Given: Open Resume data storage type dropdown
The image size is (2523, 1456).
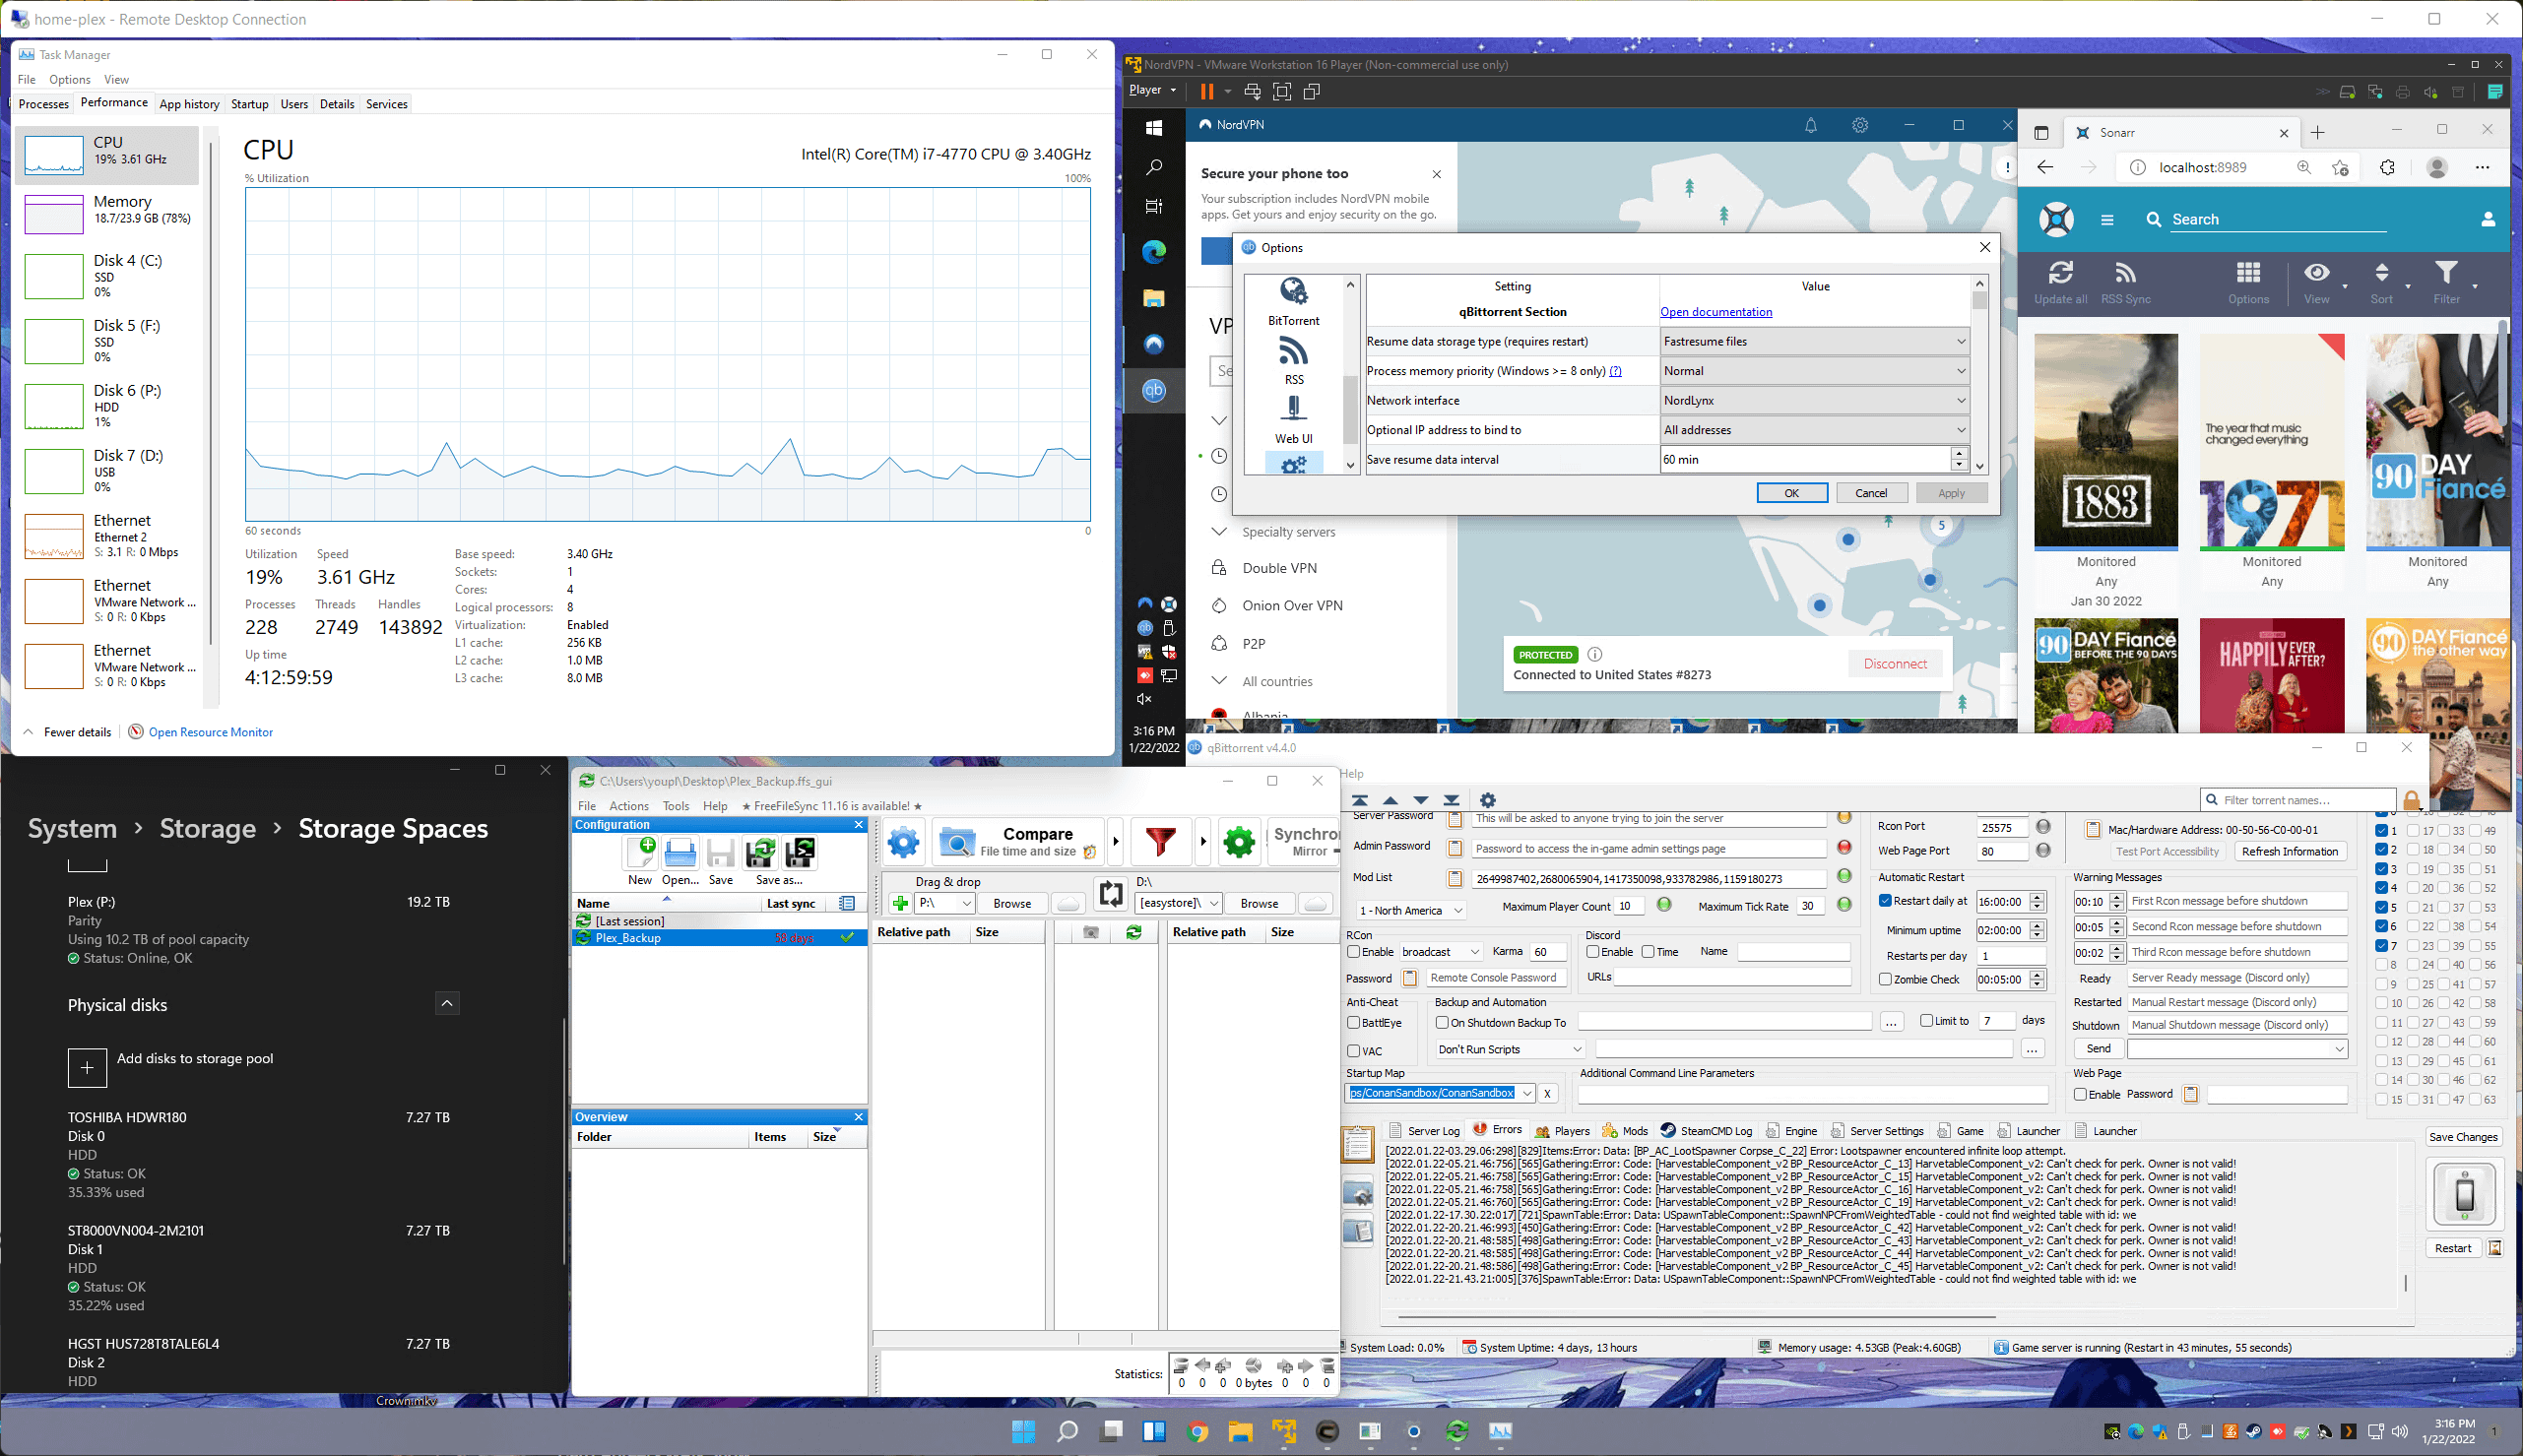Looking at the screenshot, I should point(1814,342).
